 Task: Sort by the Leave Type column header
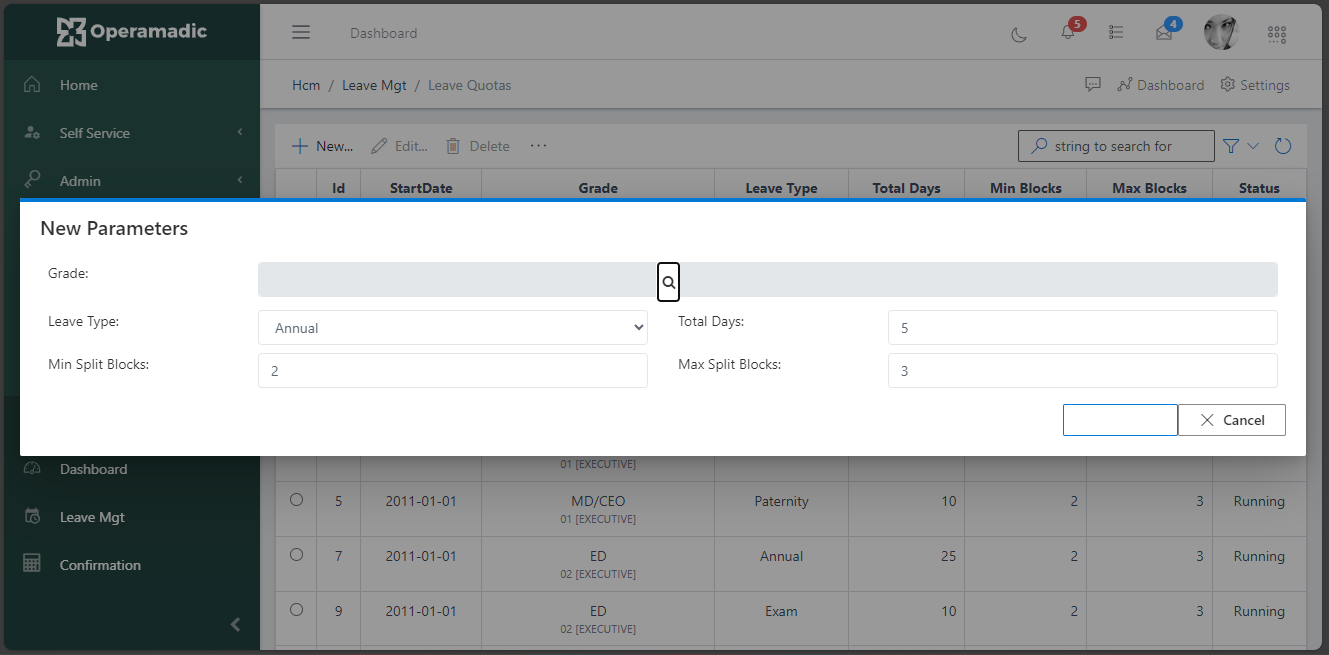[x=781, y=188]
